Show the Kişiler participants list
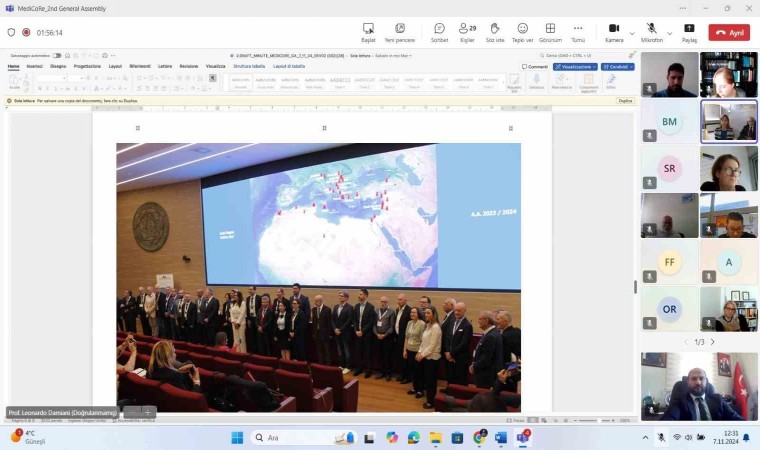Image resolution: width=760 pixels, height=450 pixels. [466, 31]
